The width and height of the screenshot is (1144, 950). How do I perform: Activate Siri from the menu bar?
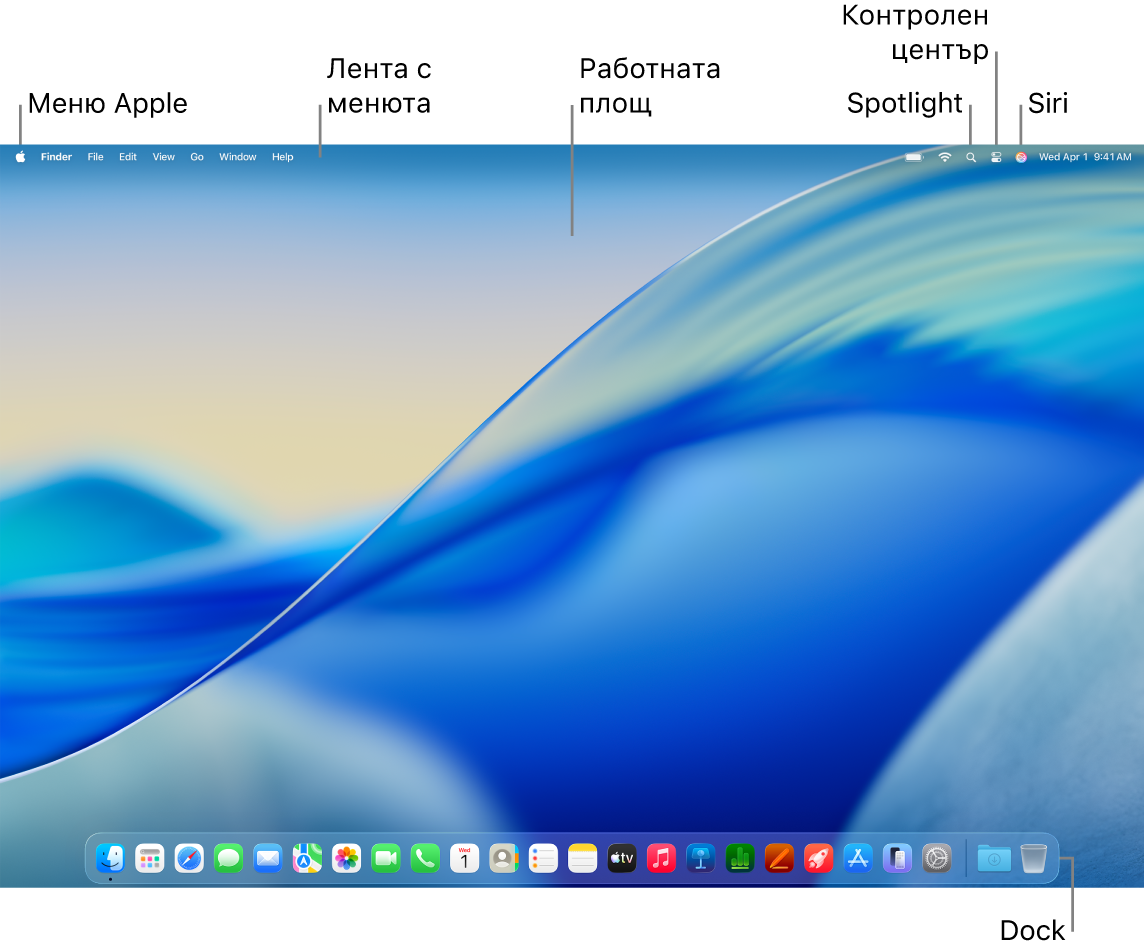[1021, 157]
